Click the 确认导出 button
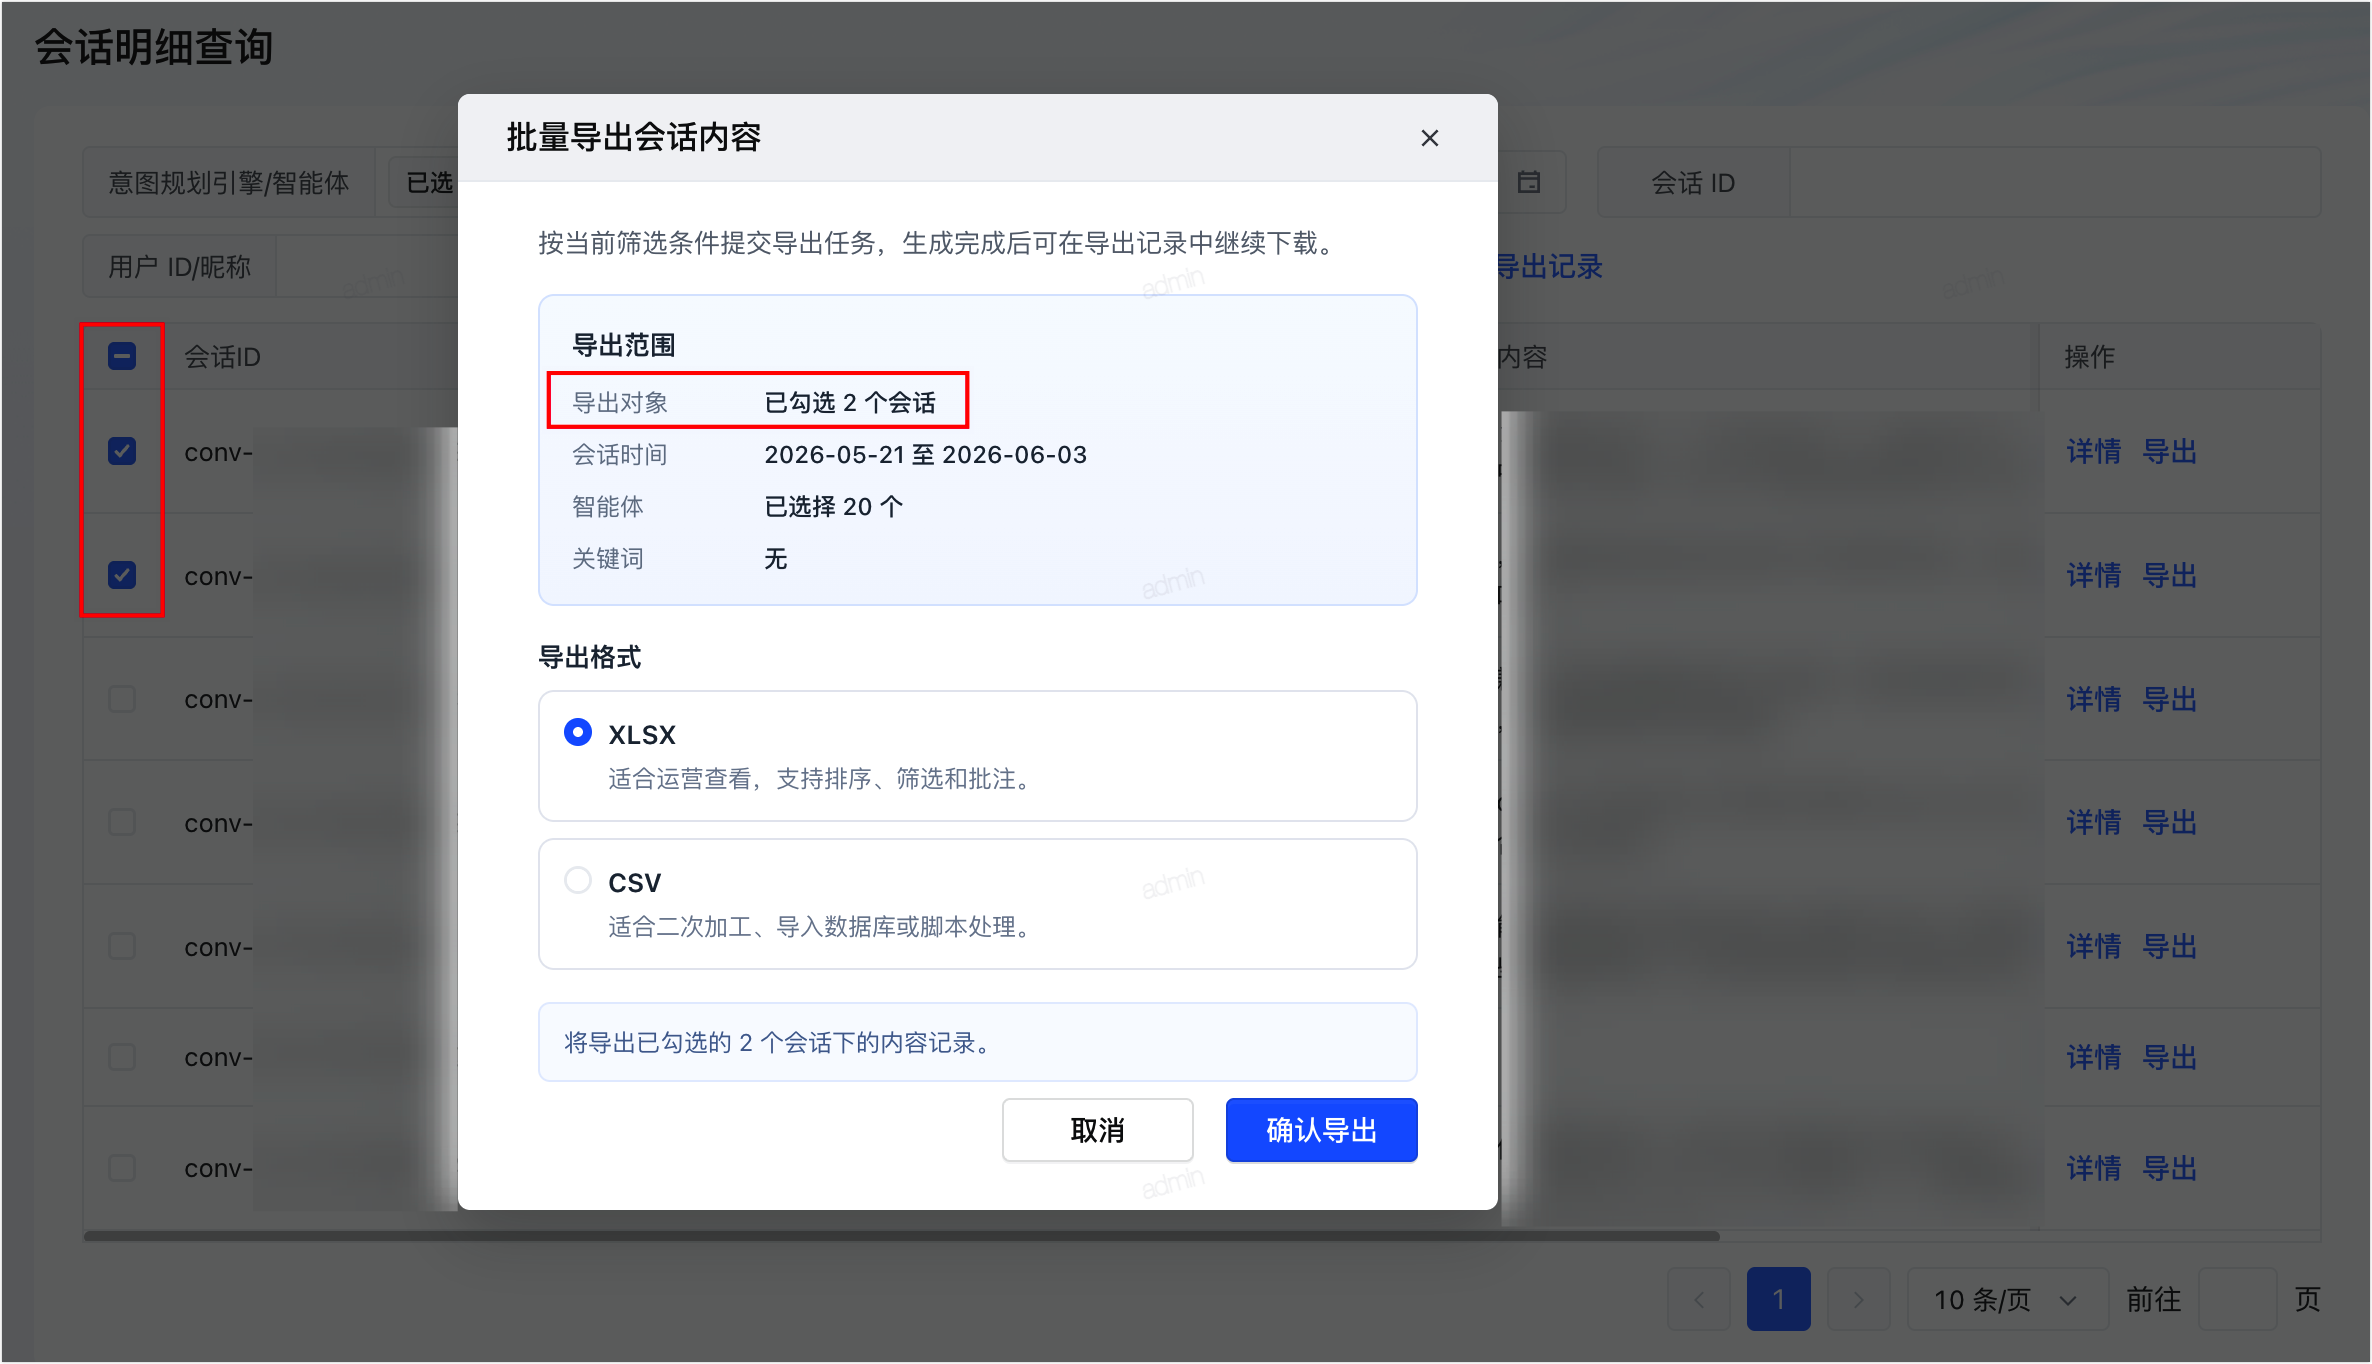The width and height of the screenshot is (2372, 1364). coord(1321,1130)
